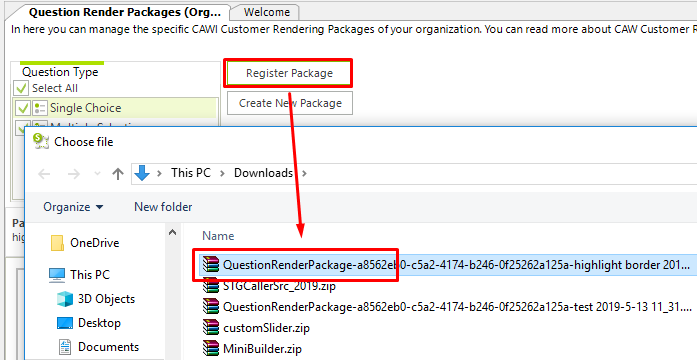Click the blue Downloads arrow icon in address bar
Viewport: 697px width, 360px height.
point(142,173)
